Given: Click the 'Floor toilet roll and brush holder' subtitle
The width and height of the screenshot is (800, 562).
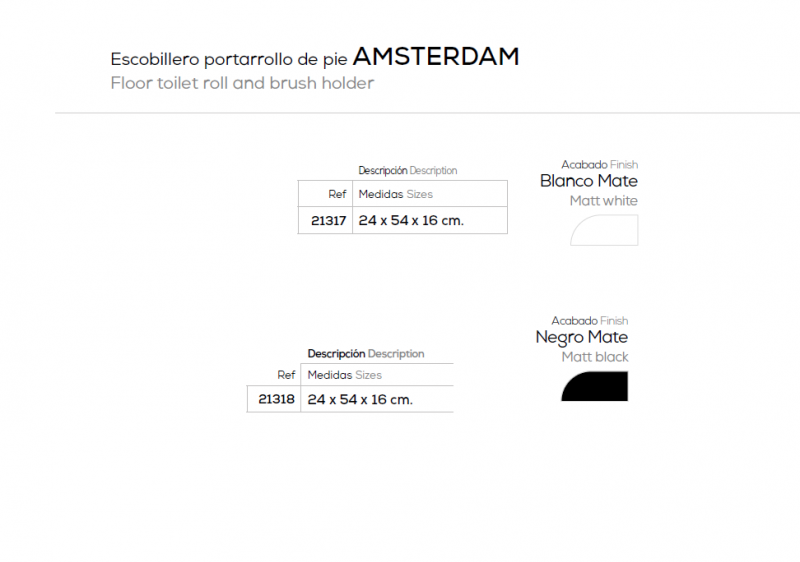Looking at the screenshot, I should click(242, 83).
